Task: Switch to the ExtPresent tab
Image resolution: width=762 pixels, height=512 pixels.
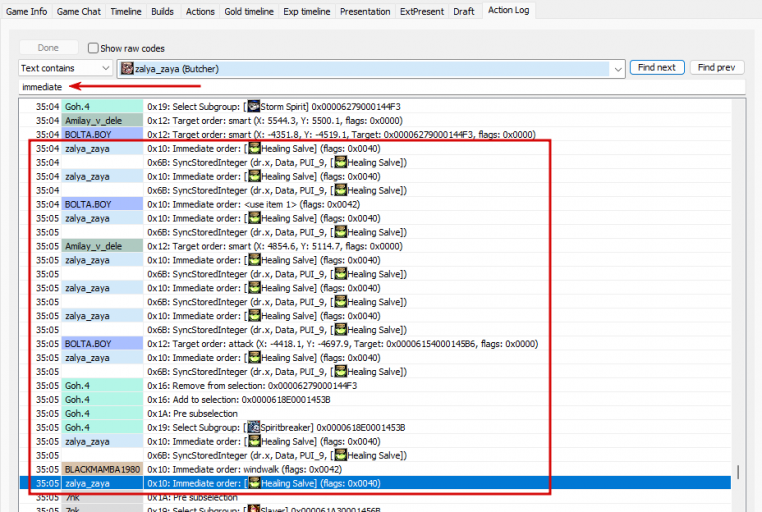Action: (422, 11)
